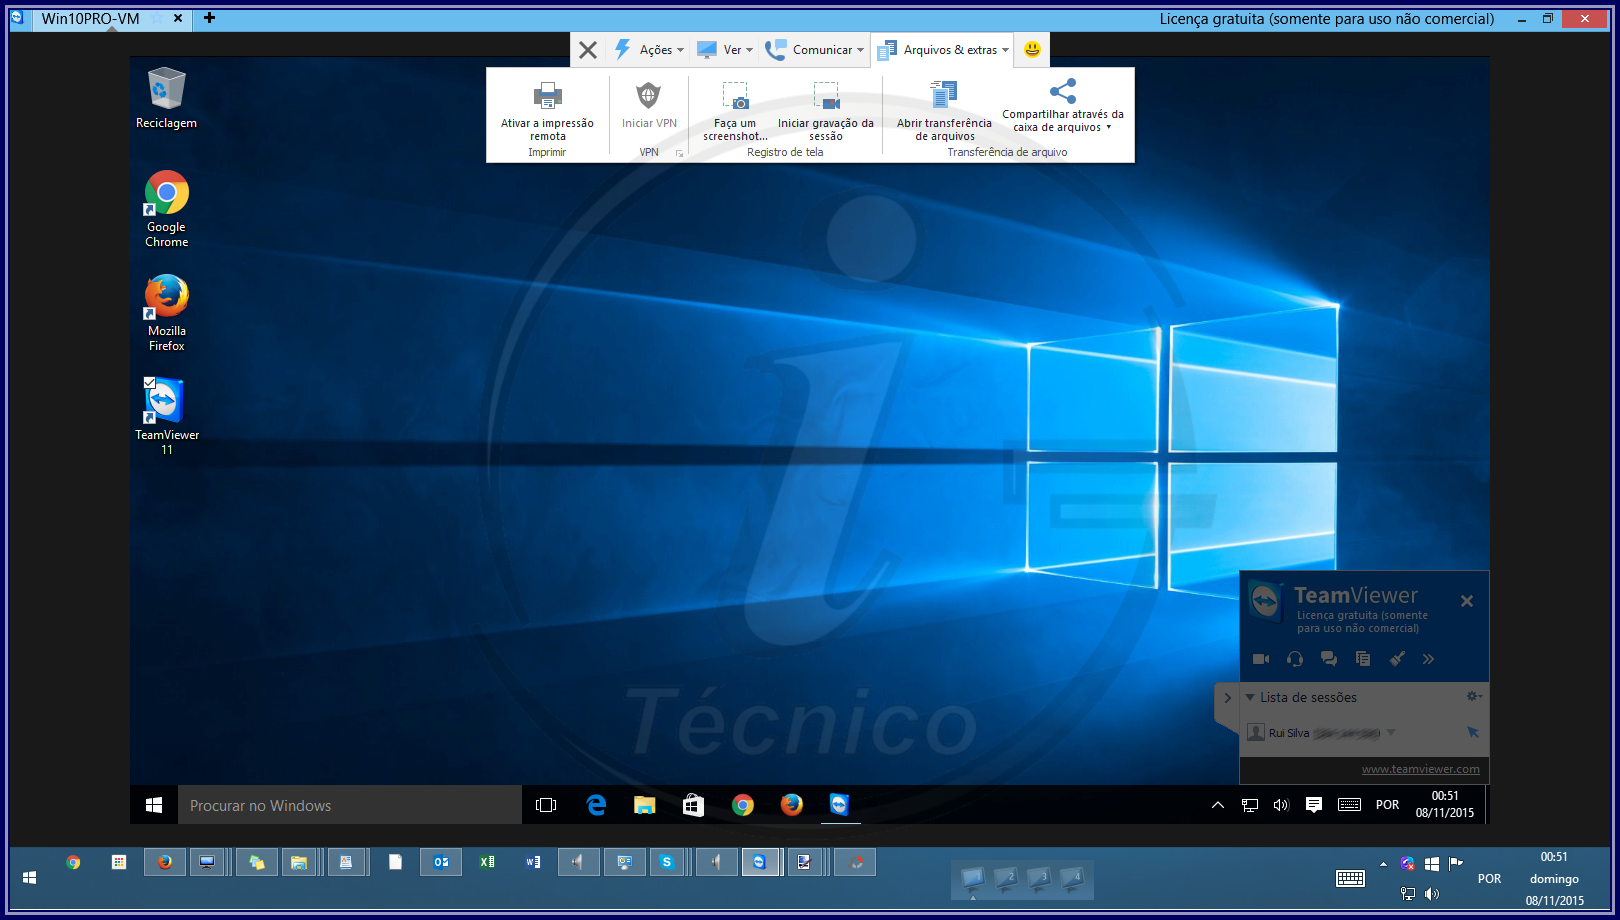Screen dimensions: 1620x920
Task: Open the file transfer window
Action: (x=944, y=110)
